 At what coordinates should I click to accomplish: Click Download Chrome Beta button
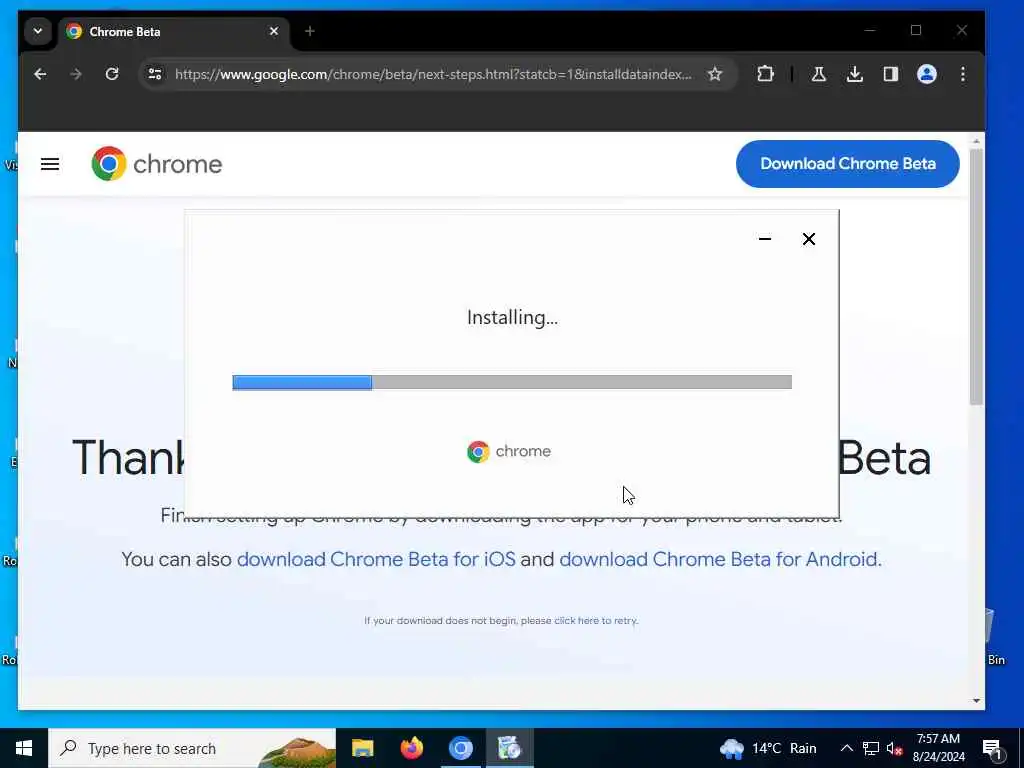(x=848, y=164)
